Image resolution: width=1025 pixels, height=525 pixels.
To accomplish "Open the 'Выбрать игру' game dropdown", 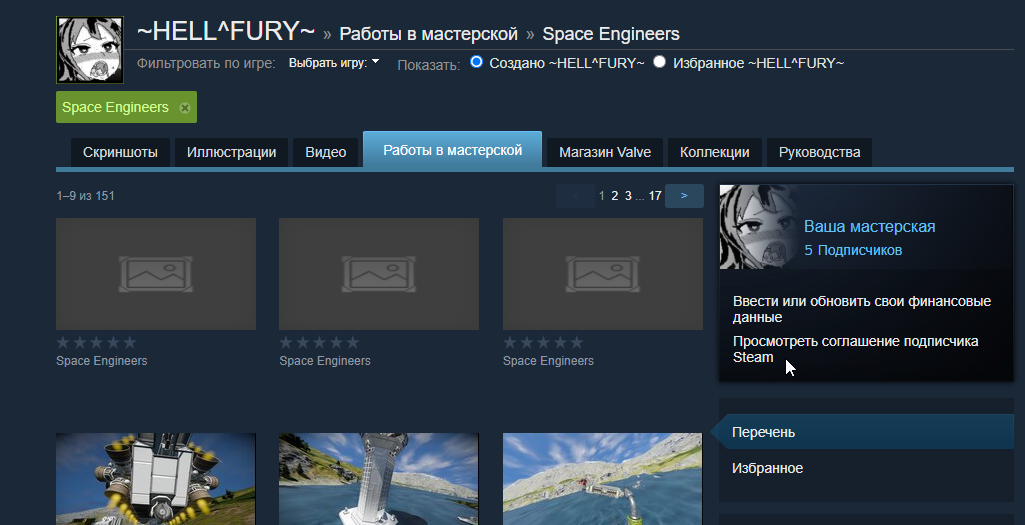I will point(334,63).
